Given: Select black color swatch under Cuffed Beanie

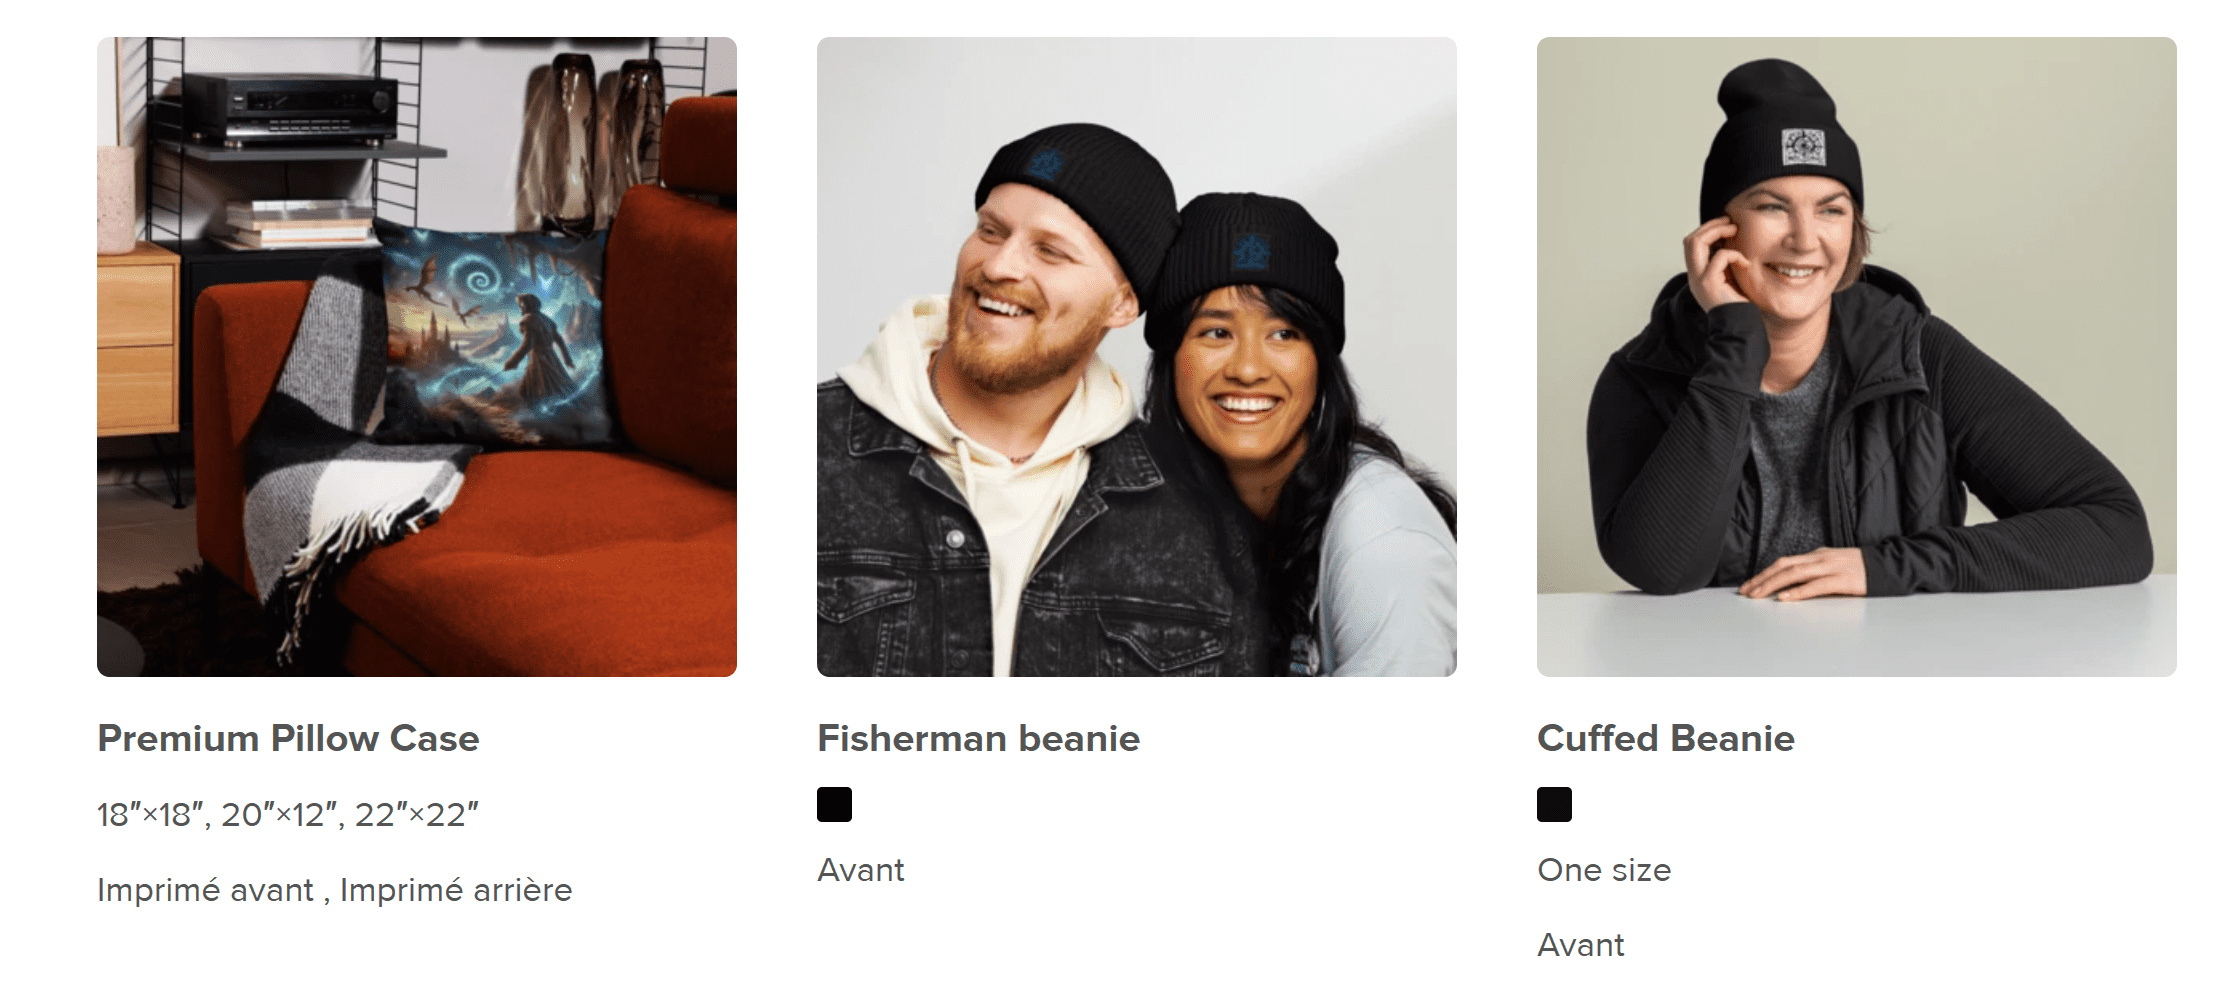Looking at the screenshot, I should 1554,804.
